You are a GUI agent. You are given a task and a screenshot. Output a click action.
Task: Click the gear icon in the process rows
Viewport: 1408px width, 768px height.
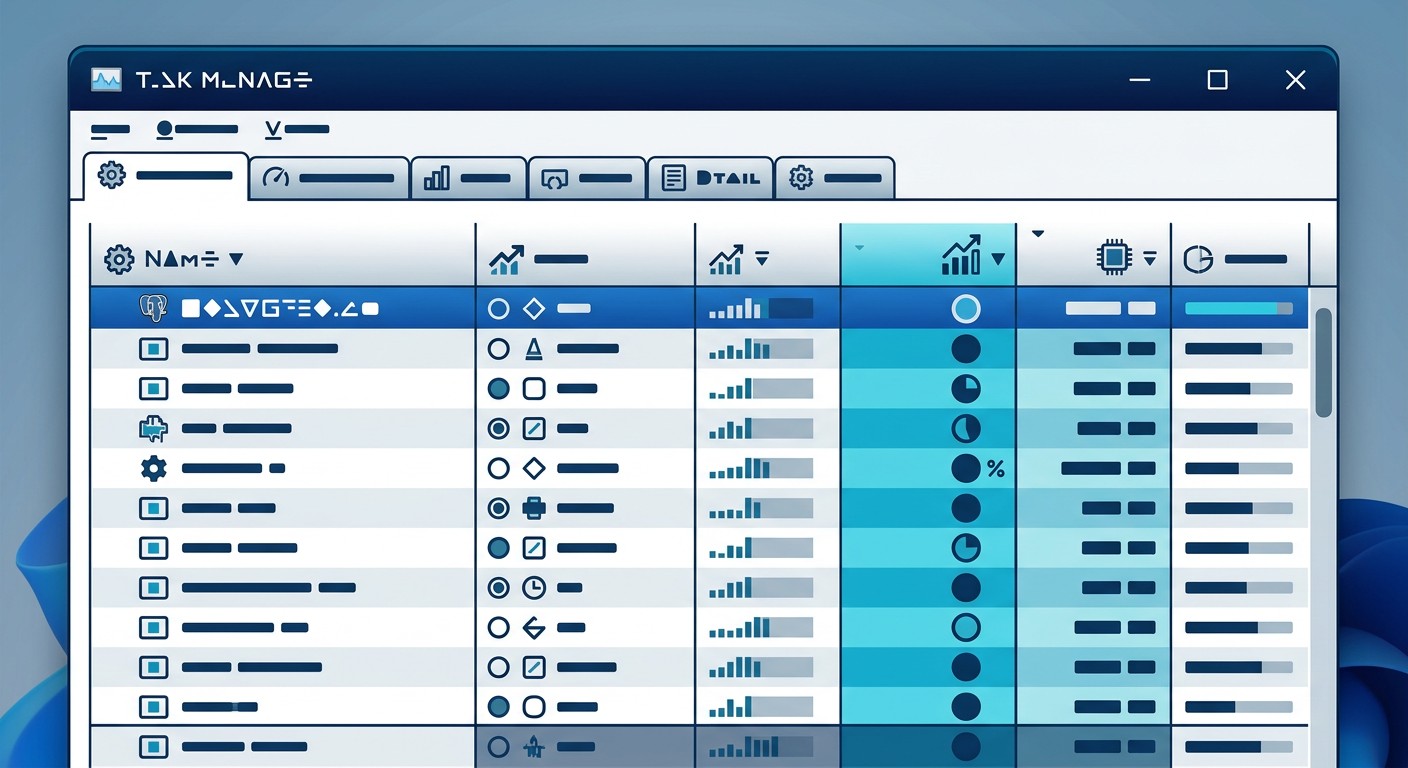coord(153,468)
